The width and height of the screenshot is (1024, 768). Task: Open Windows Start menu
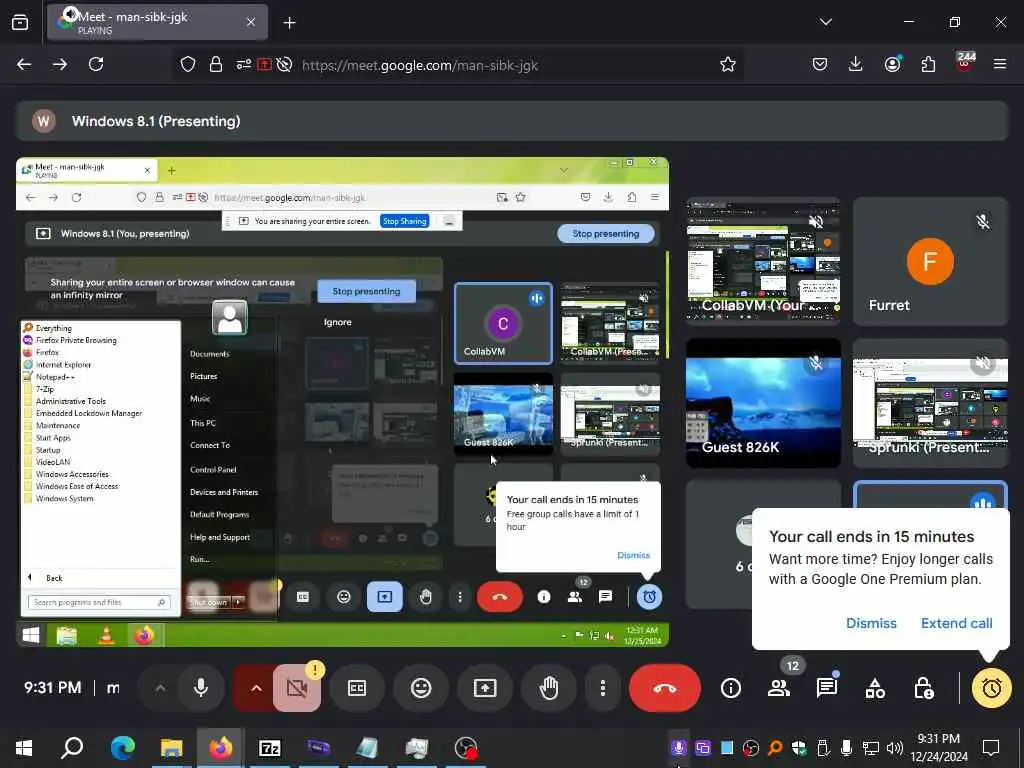click(x=24, y=748)
